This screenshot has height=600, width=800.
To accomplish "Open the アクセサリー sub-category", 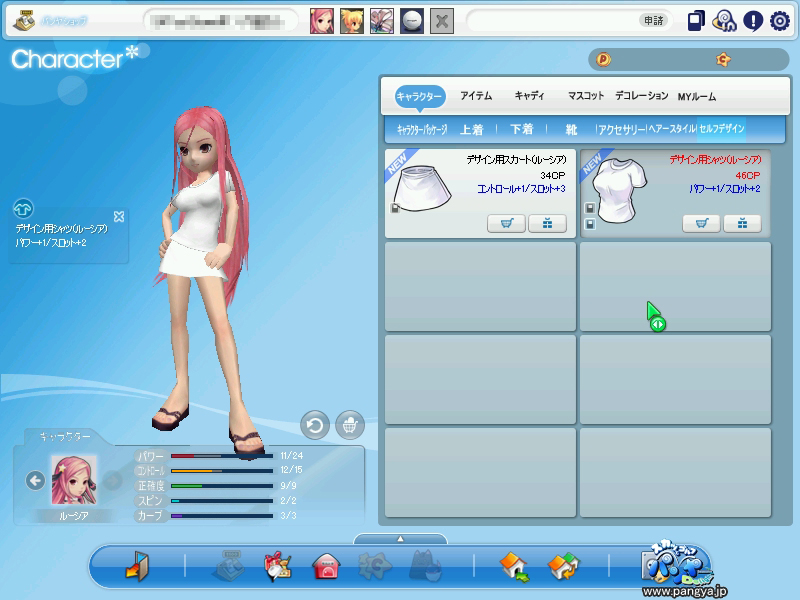I will pyautogui.click(x=621, y=130).
